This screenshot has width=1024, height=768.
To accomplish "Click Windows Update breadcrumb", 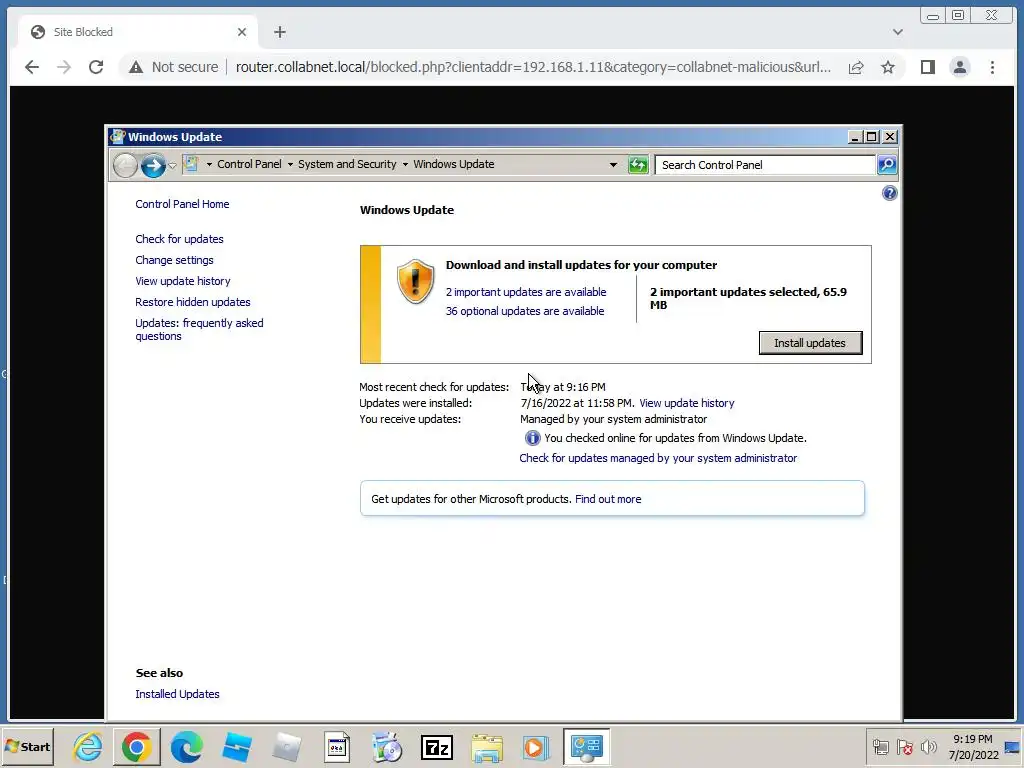I will (453, 165).
